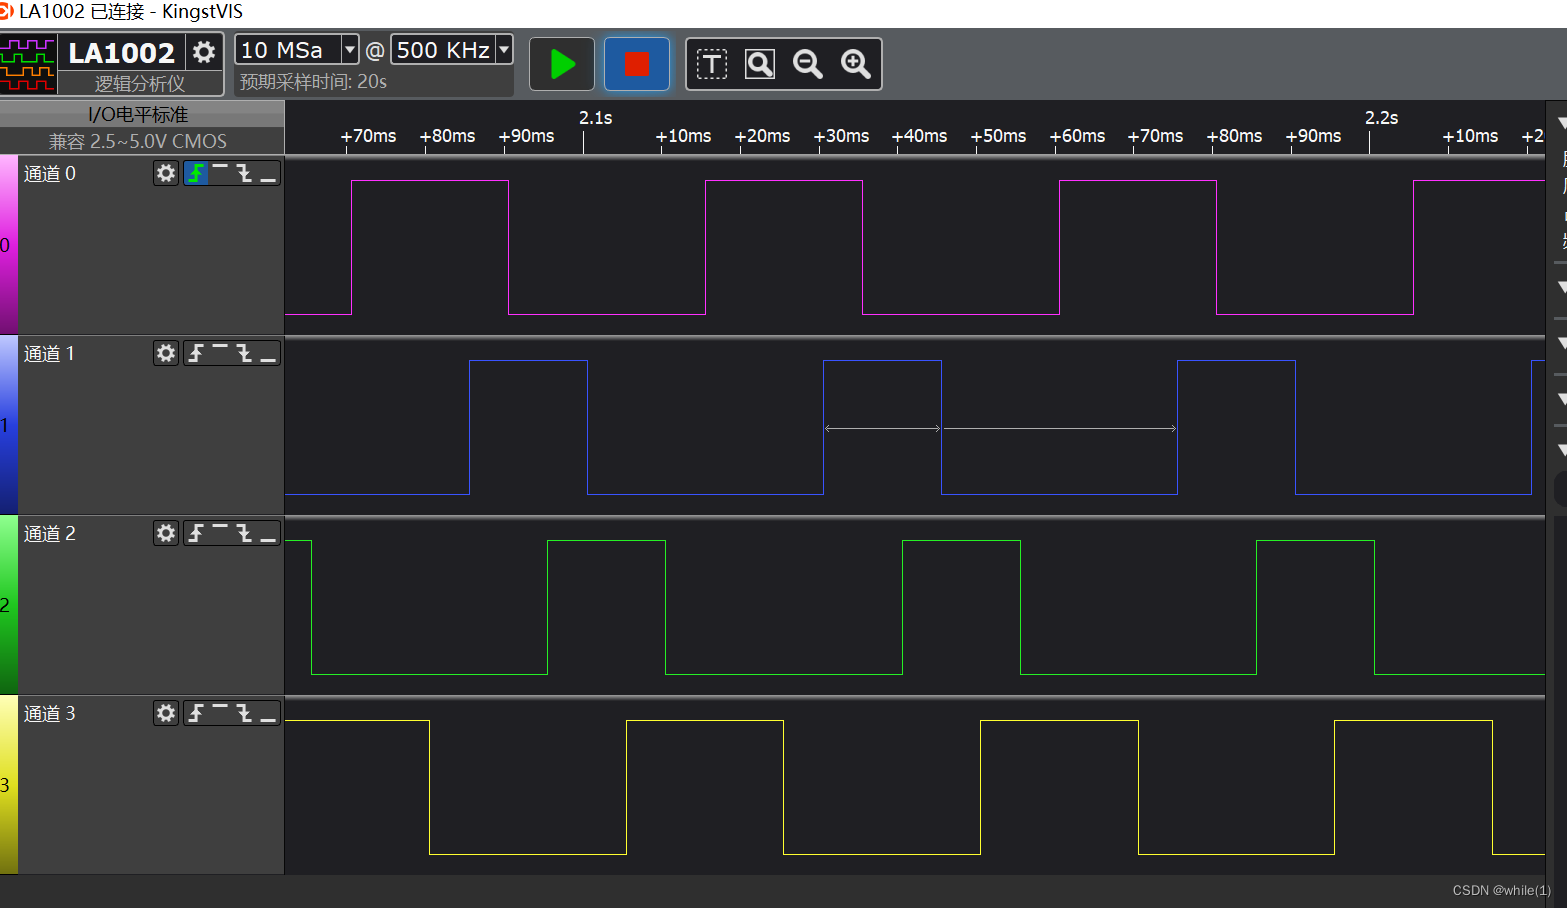Set rising edge trigger on 通道 3
Screen dimensions: 1567x908
pos(196,713)
